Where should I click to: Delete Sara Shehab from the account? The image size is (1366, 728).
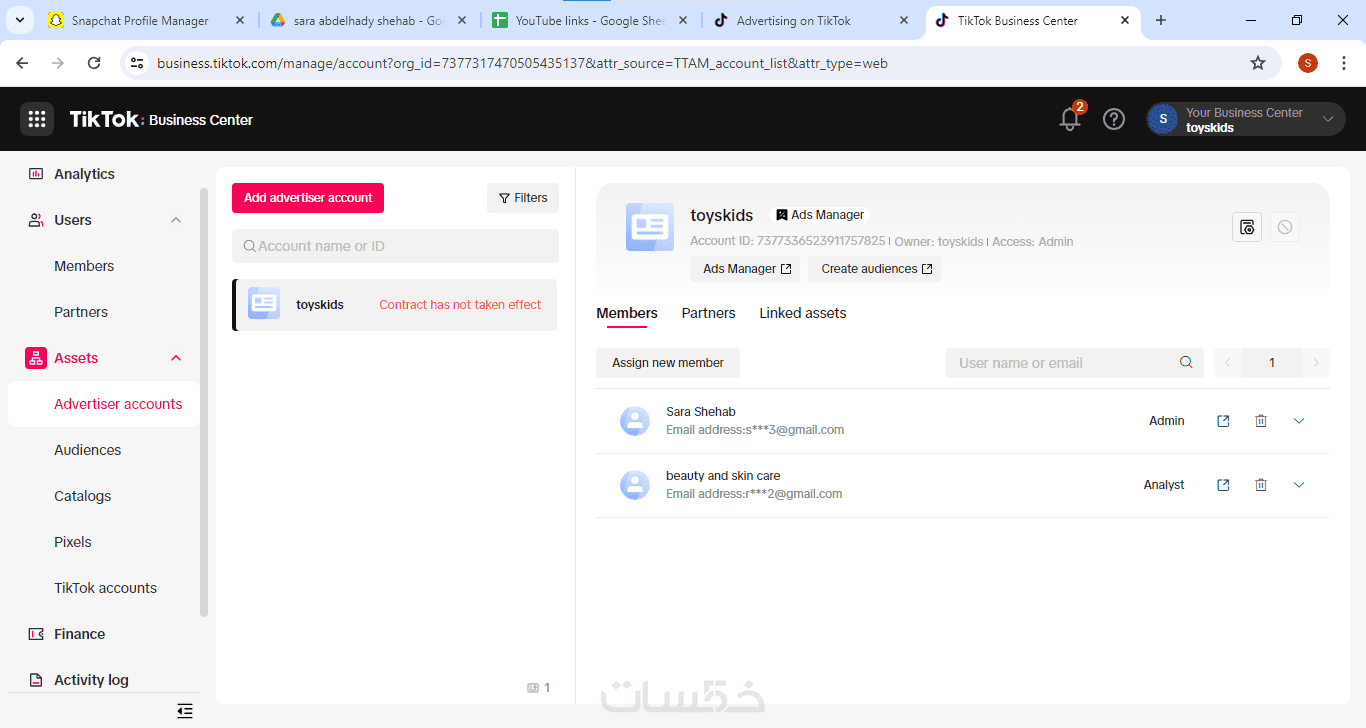1261,421
